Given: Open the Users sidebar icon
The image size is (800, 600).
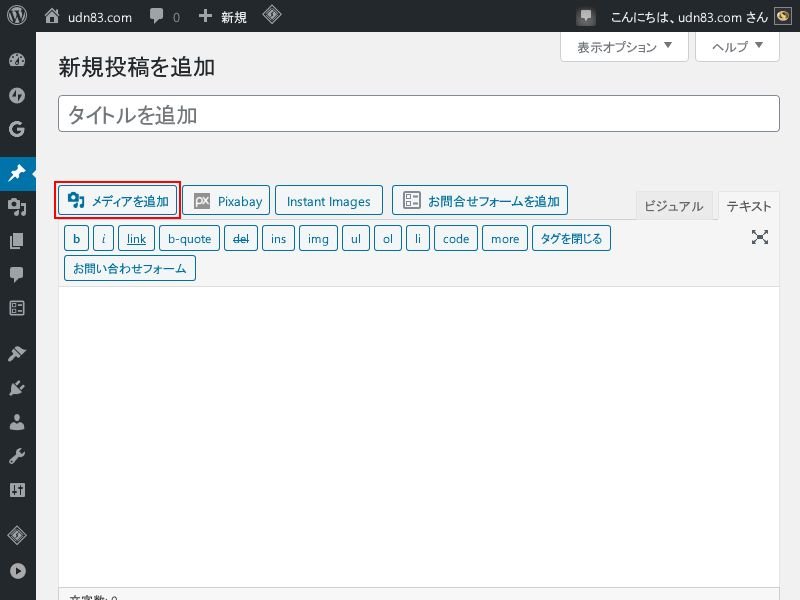Looking at the screenshot, I should tap(17, 422).
